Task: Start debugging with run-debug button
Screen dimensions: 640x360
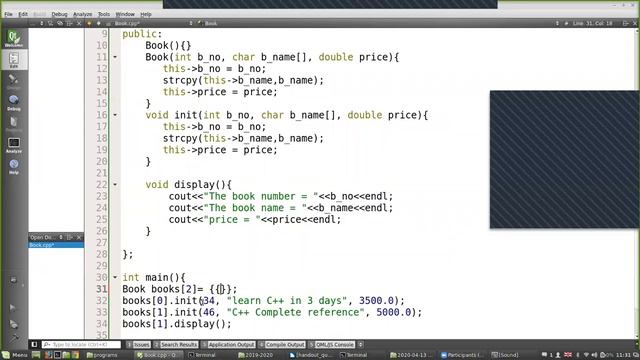Action: (x=13, y=324)
